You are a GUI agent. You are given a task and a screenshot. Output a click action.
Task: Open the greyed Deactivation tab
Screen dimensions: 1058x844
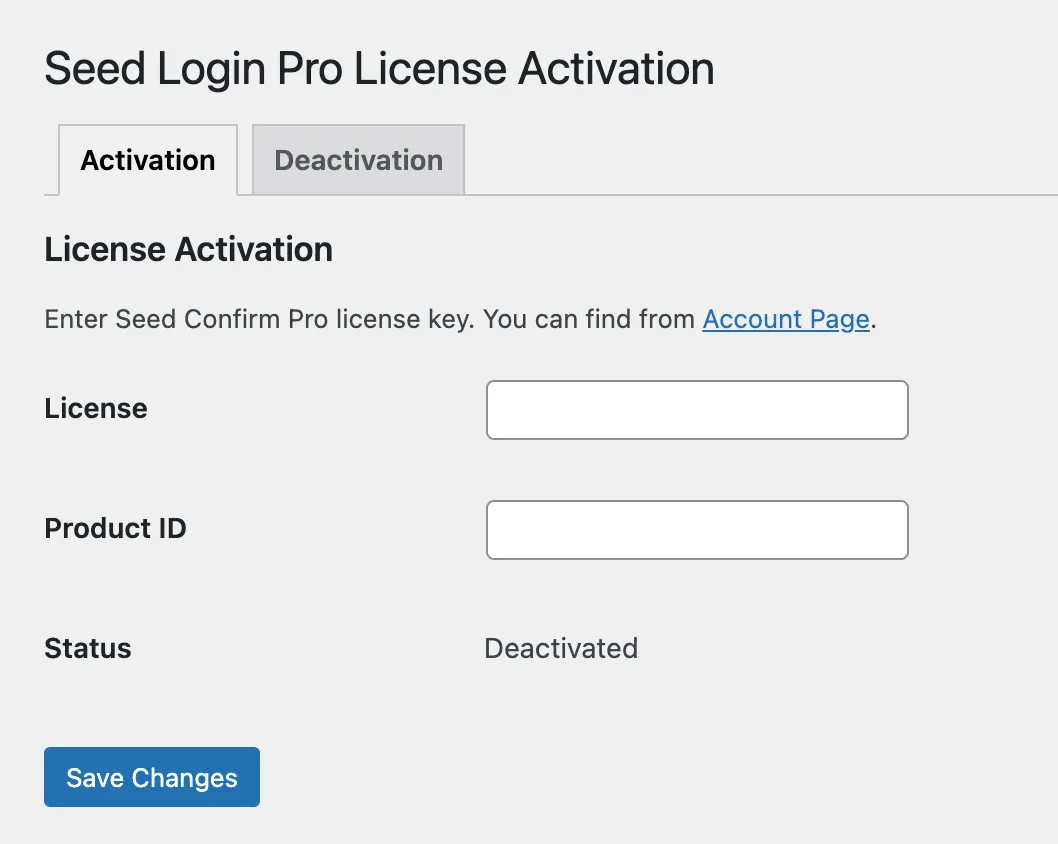point(358,160)
